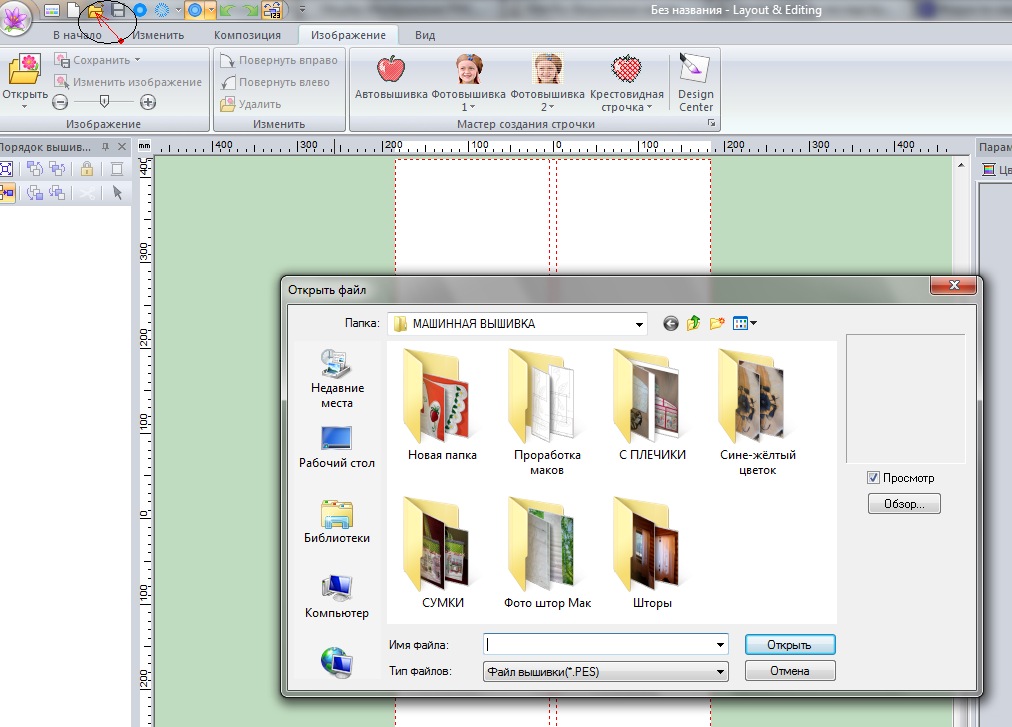
Task: Toggle the Просмотр preview checkbox
Action: tap(873, 478)
